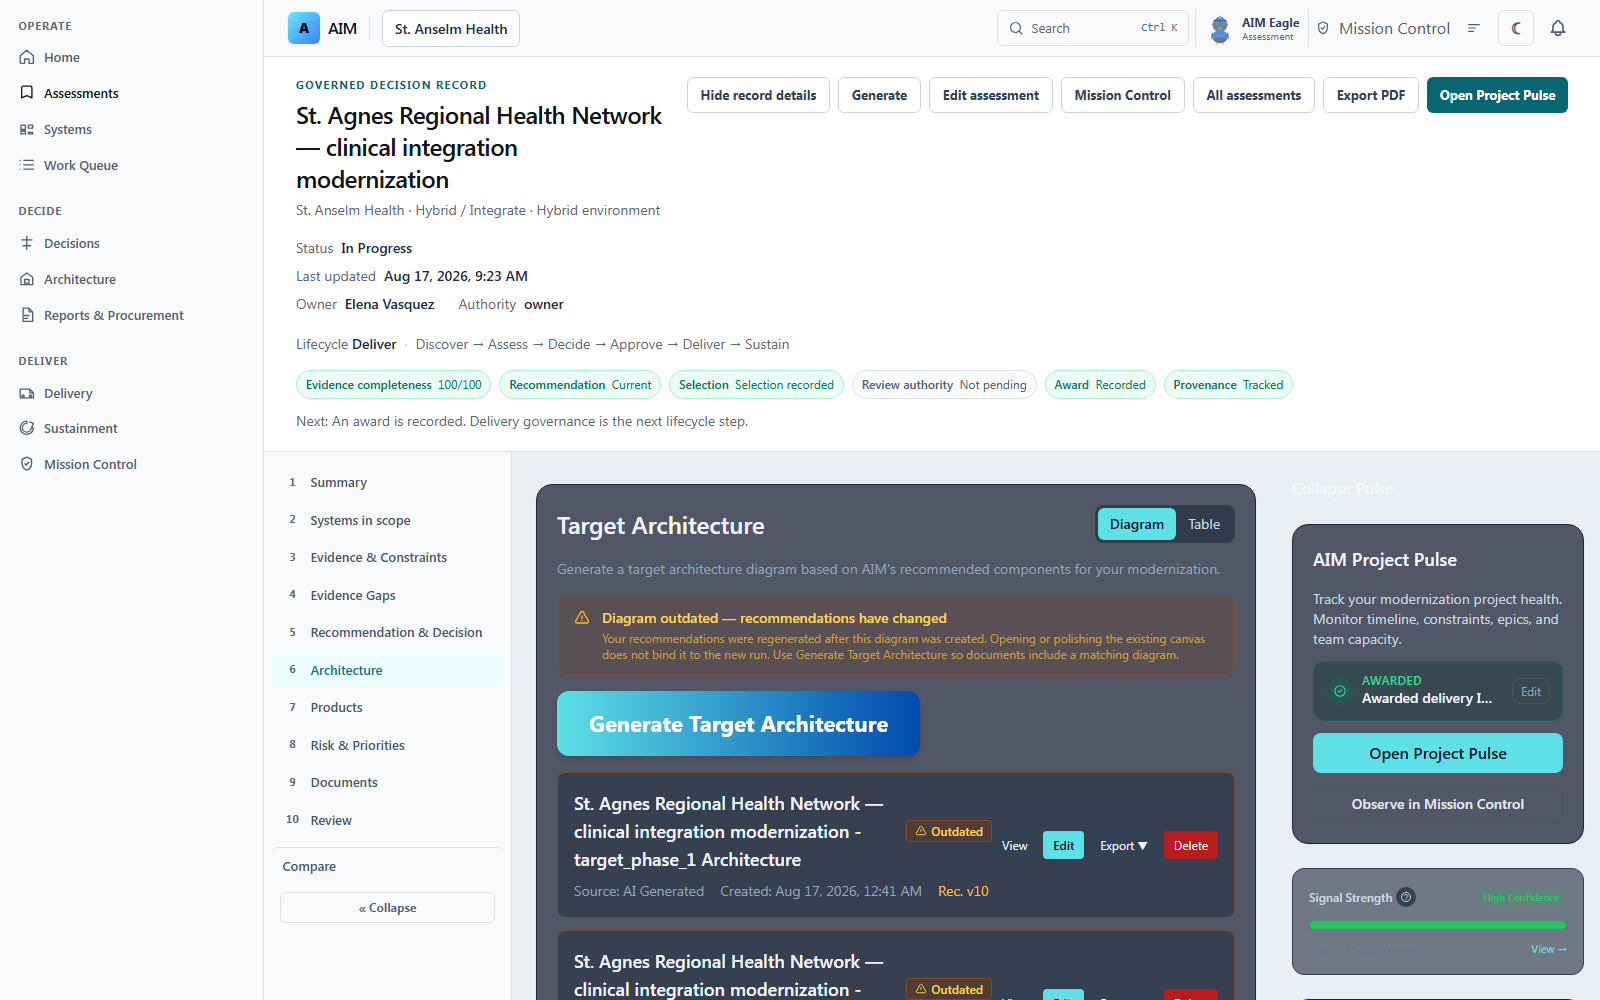
Task: Collapse the Pulse panel
Action: (1342, 489)
